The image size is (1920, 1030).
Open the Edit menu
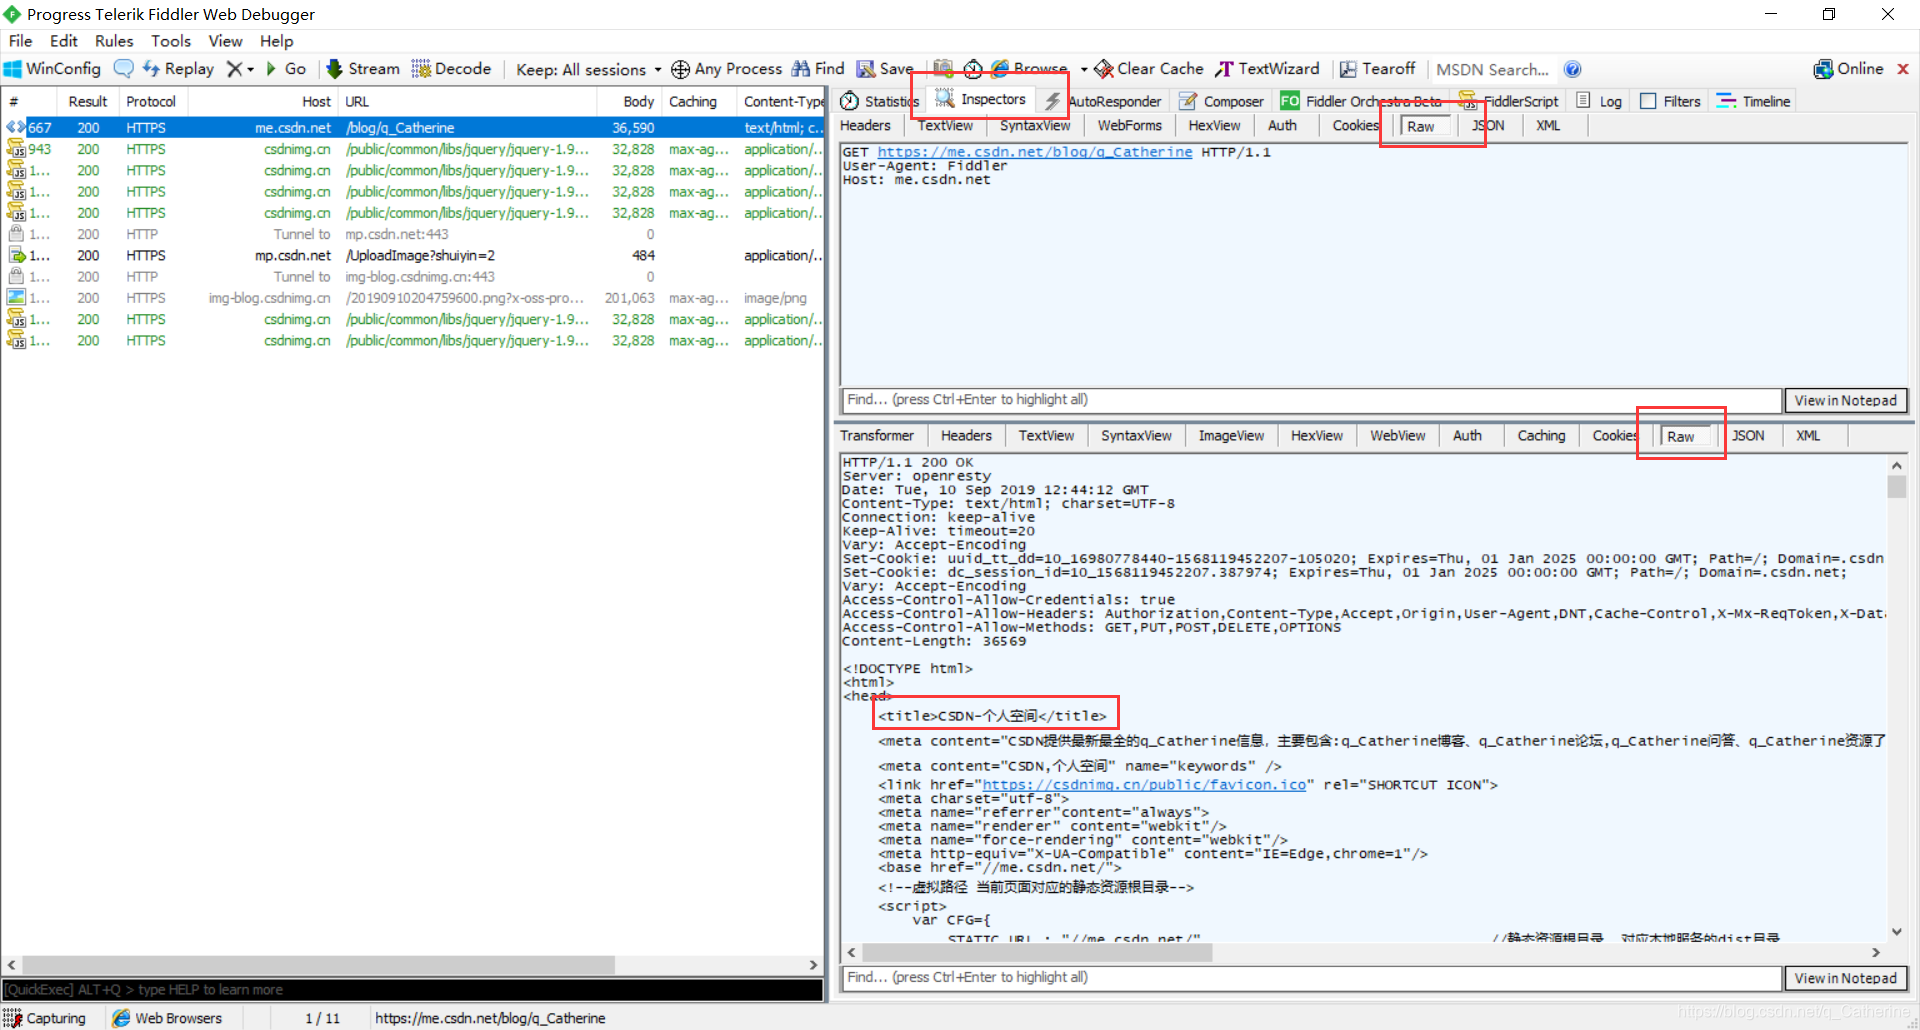coord(64,41)
